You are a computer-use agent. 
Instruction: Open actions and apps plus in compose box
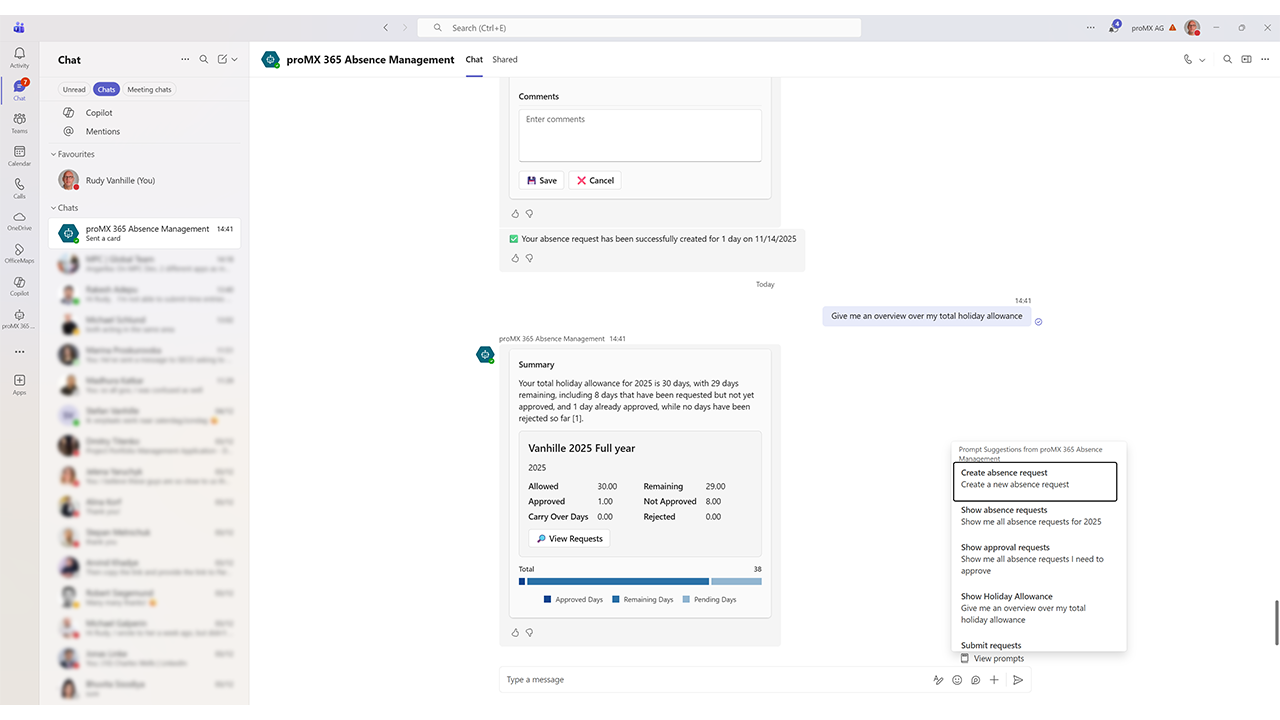(x=994, y=680)
